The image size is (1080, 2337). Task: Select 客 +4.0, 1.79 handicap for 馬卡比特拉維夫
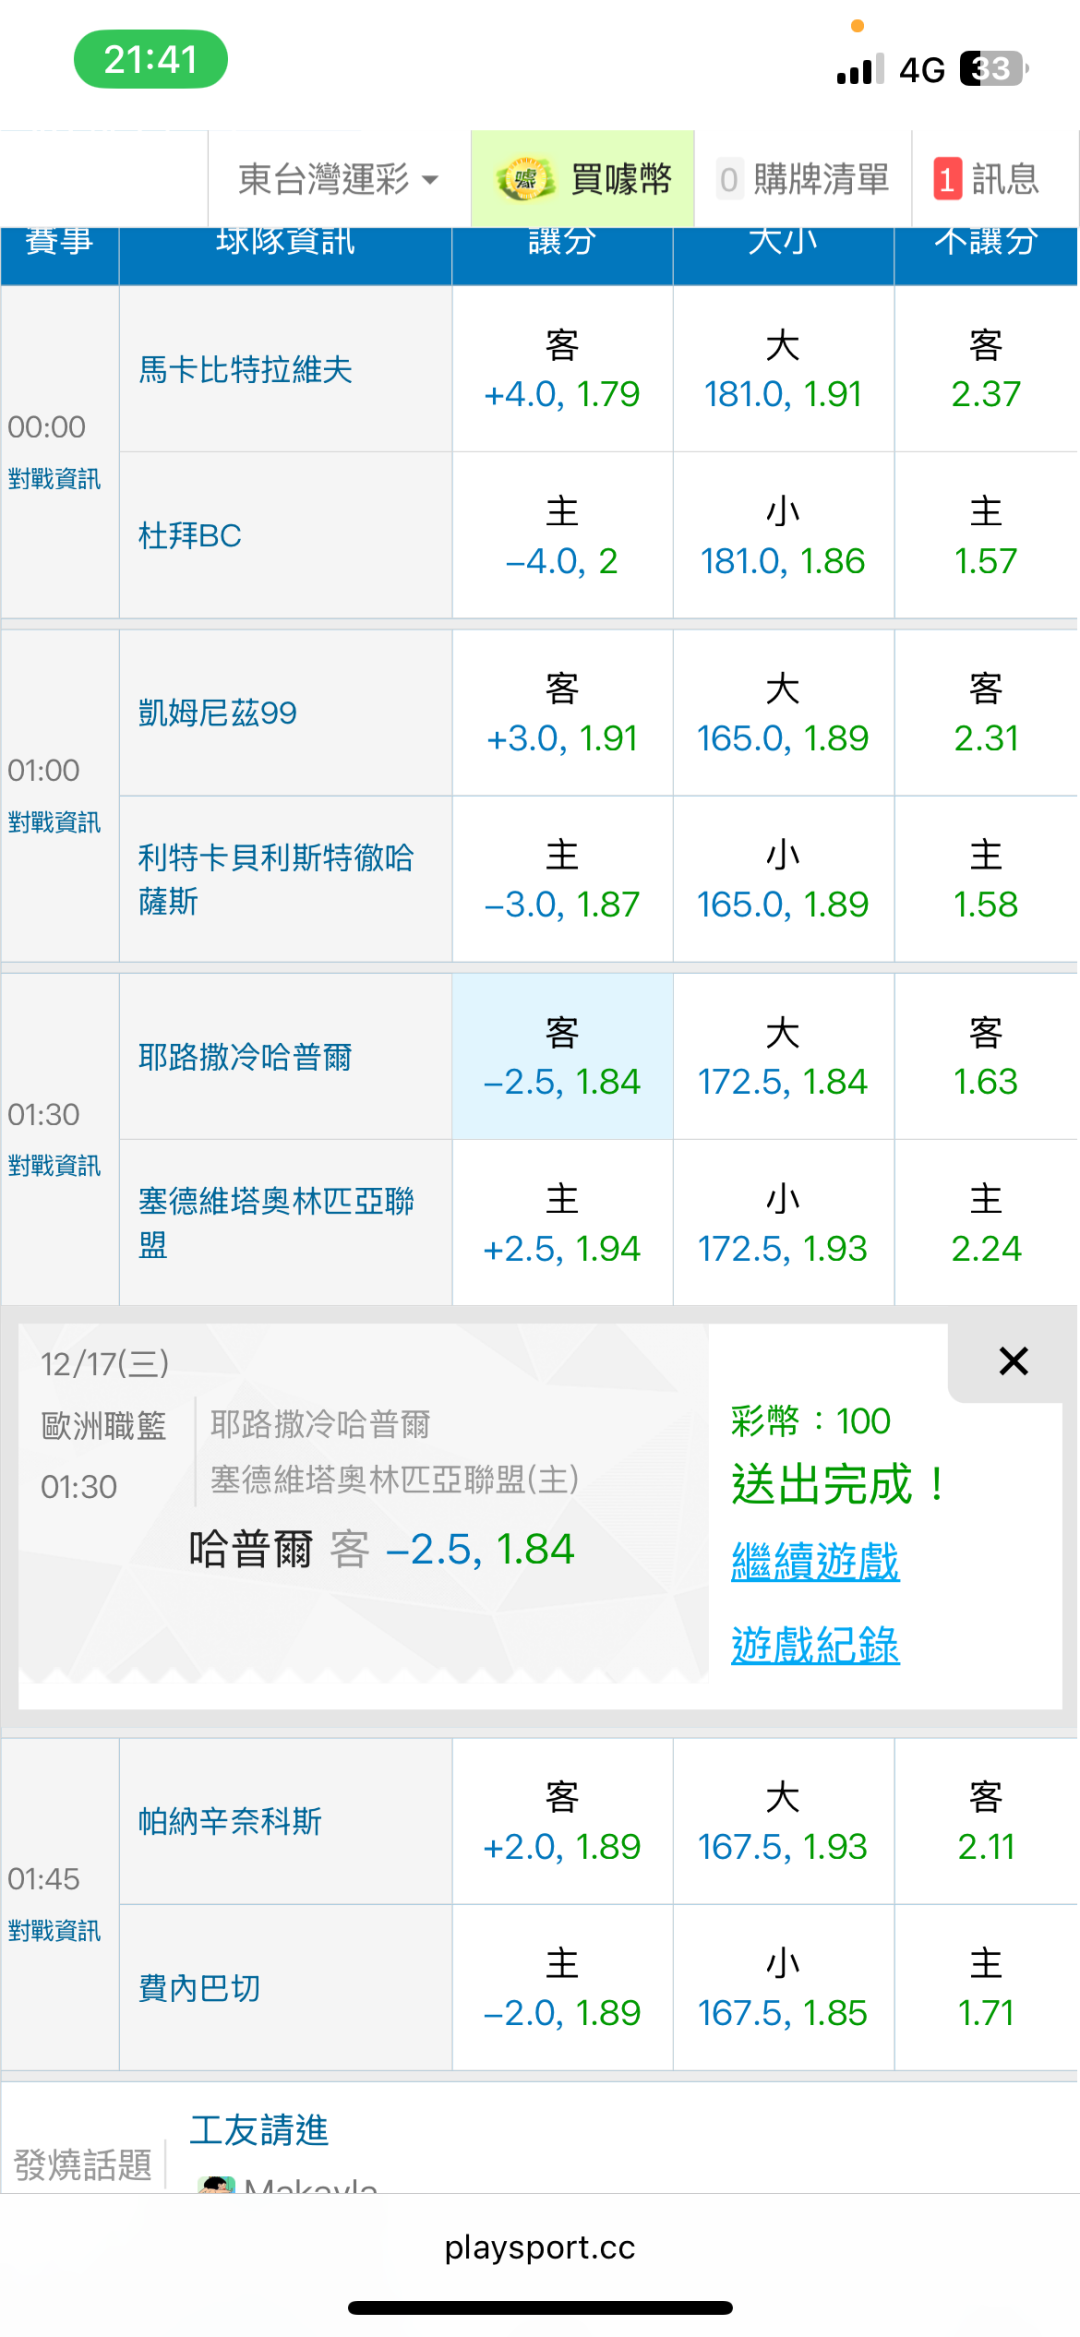click(562, 370)
